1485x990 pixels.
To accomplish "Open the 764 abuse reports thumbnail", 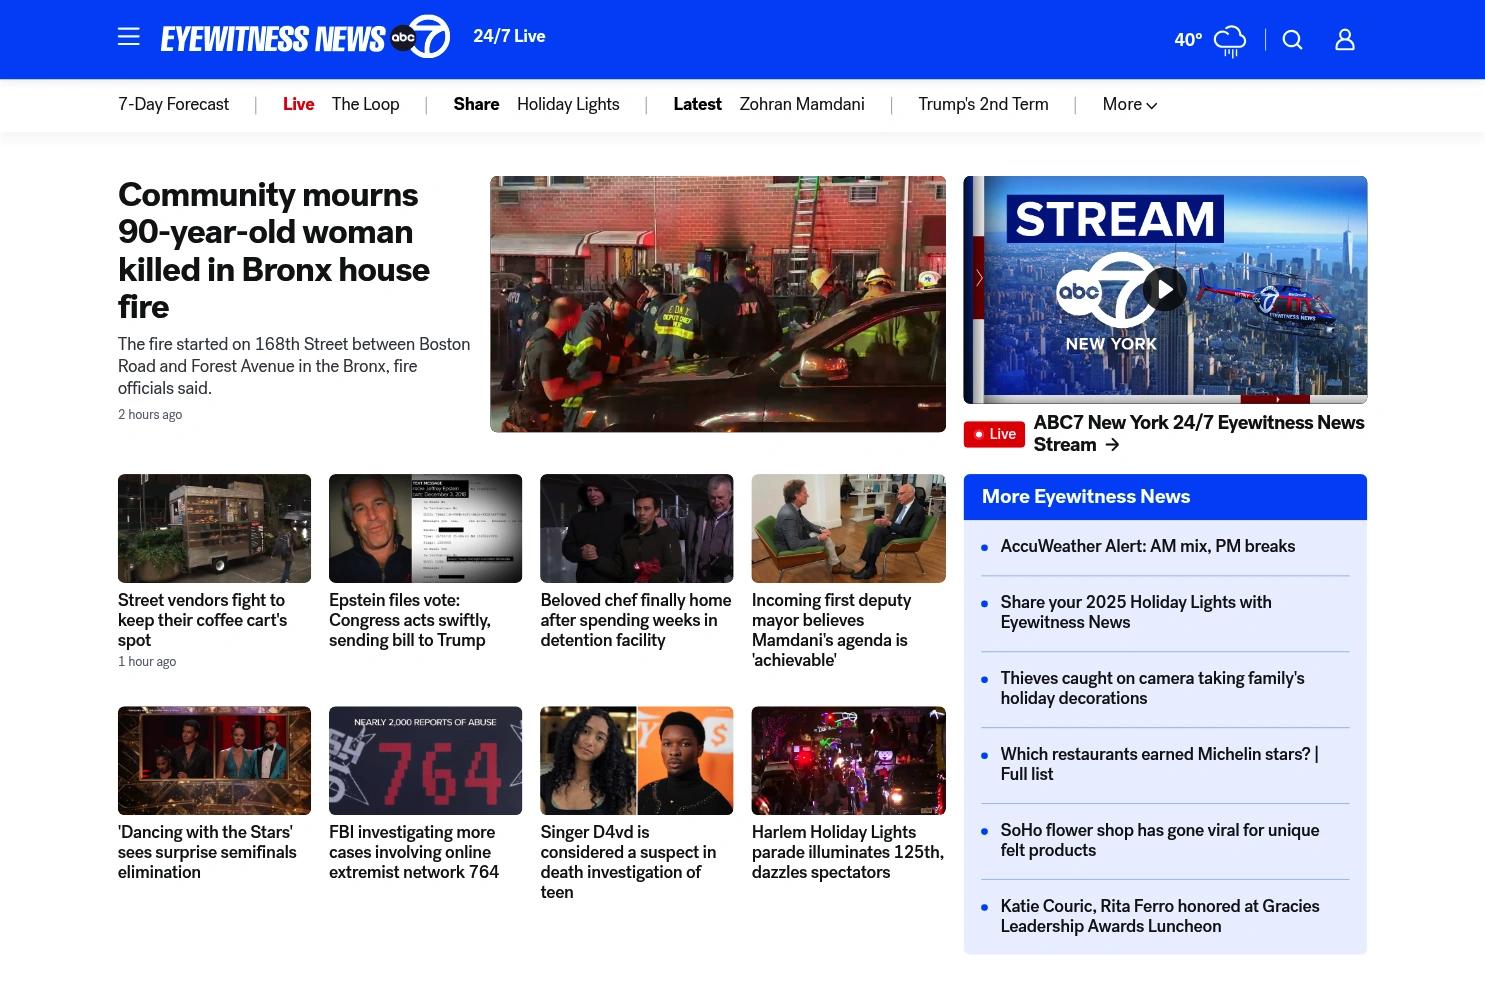I will point(425,760).
